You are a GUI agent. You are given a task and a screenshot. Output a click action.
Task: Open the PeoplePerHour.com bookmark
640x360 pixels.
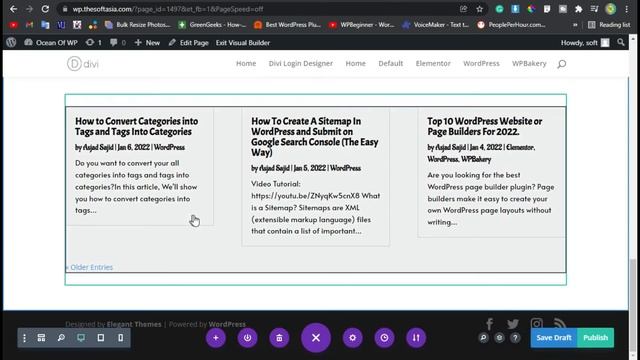click(511, 25)
